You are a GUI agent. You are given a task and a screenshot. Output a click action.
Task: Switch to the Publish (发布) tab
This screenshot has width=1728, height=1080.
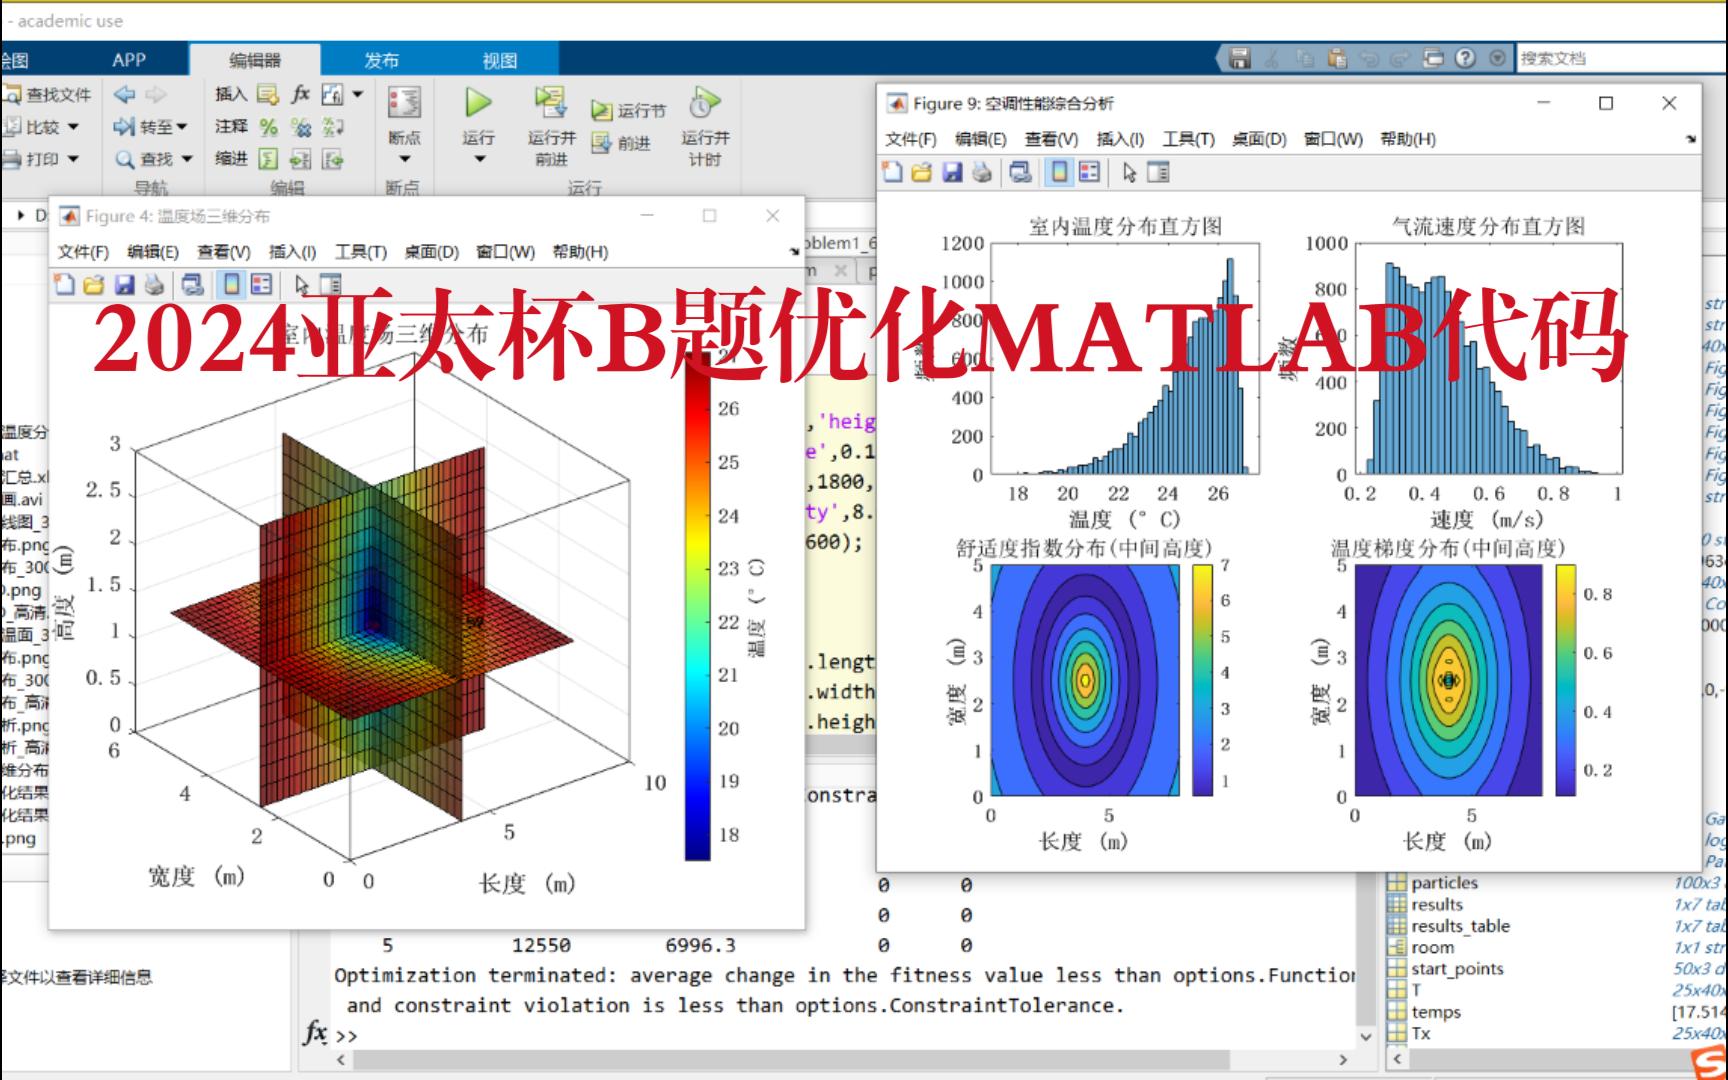[x=381, y=60]
